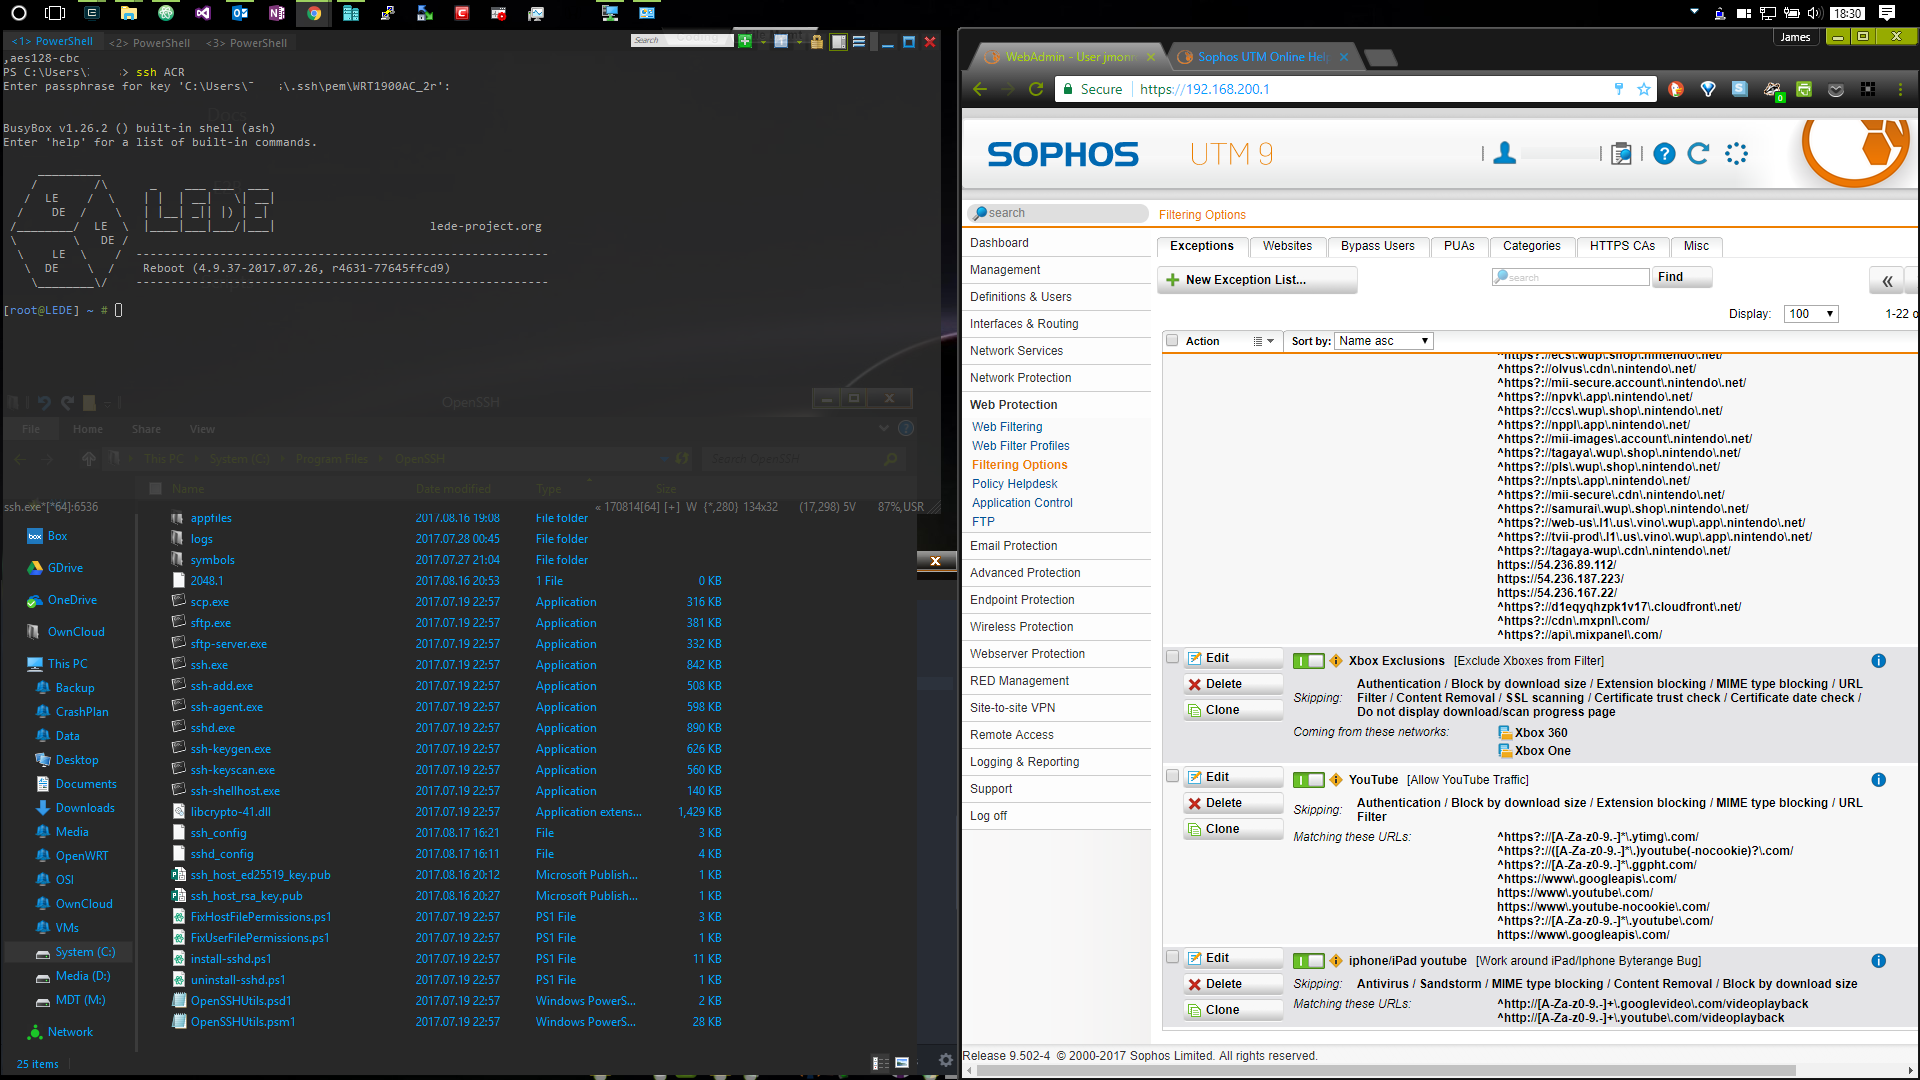Switch to Websites tab
Image resolution: width=1920 pixels, height=1080 pixels.
[x=1287, y=246]
